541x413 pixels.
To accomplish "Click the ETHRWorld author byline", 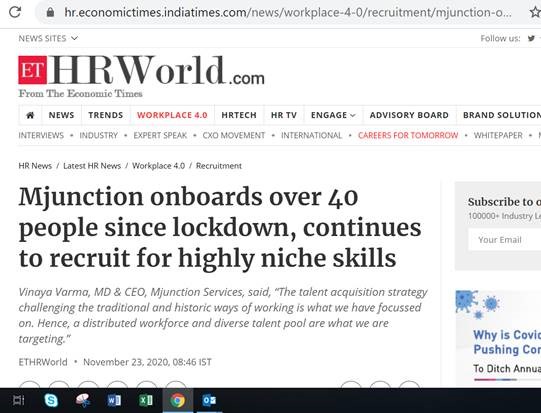I will click(43, 362).
